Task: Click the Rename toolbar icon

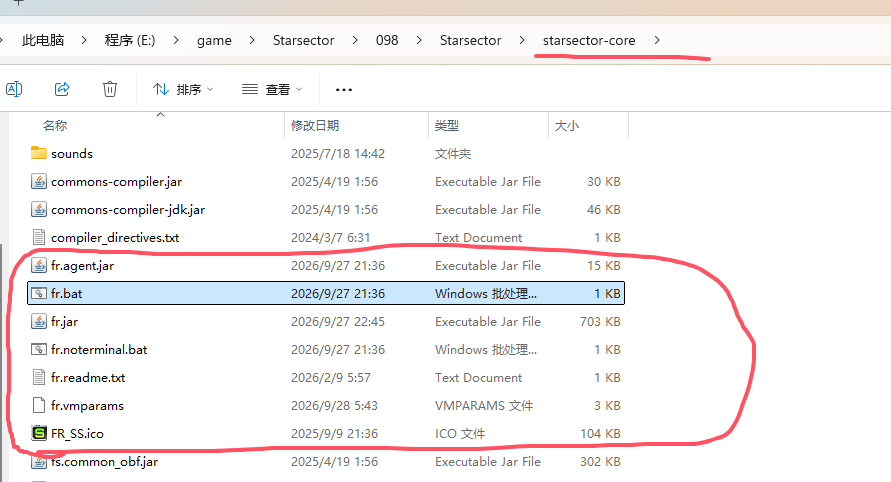Action: (14, 89)
